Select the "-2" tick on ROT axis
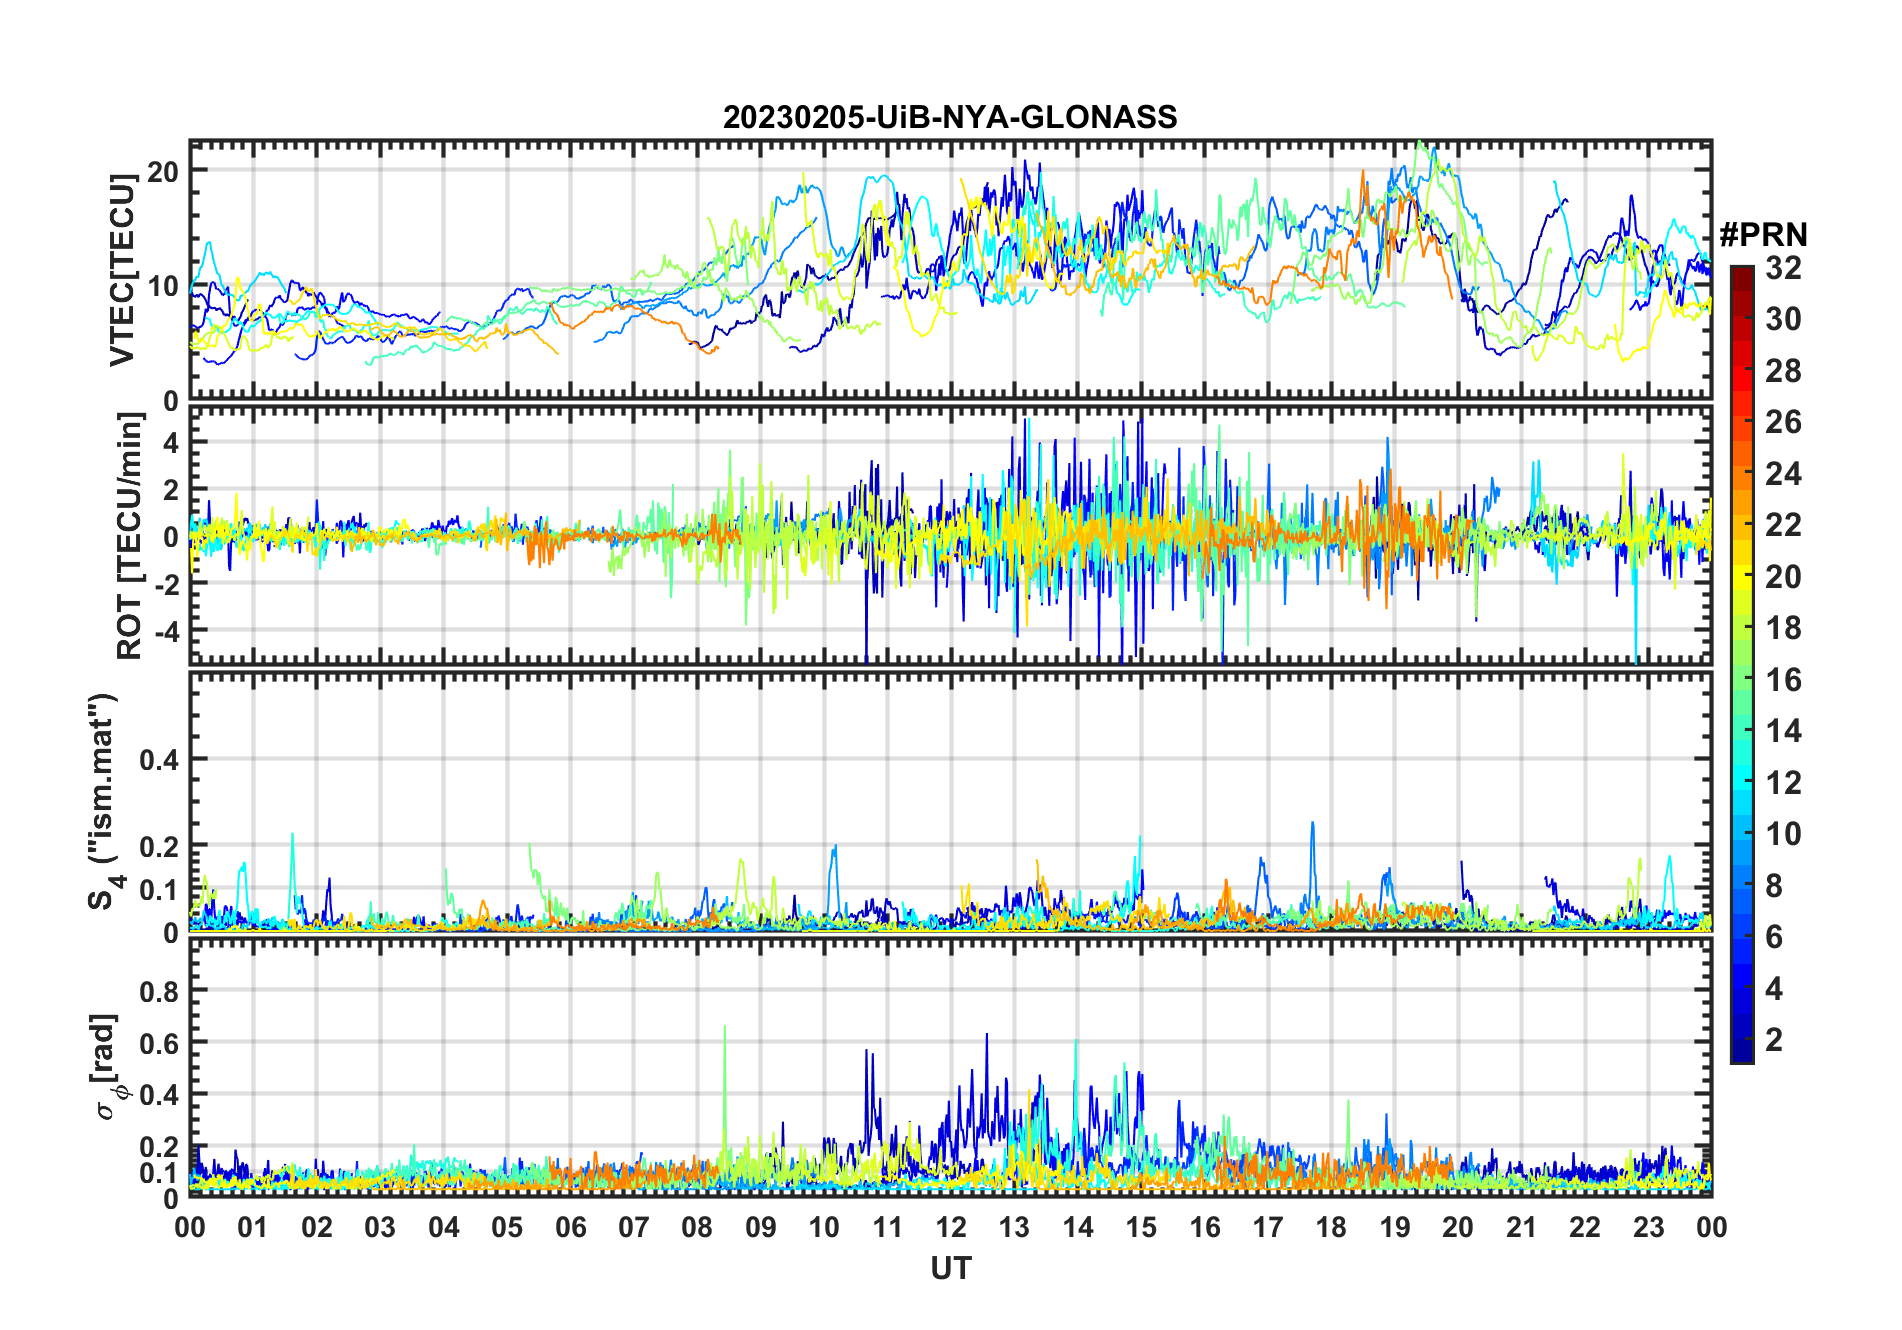1902x1330 pixels. tap(165, 584)
